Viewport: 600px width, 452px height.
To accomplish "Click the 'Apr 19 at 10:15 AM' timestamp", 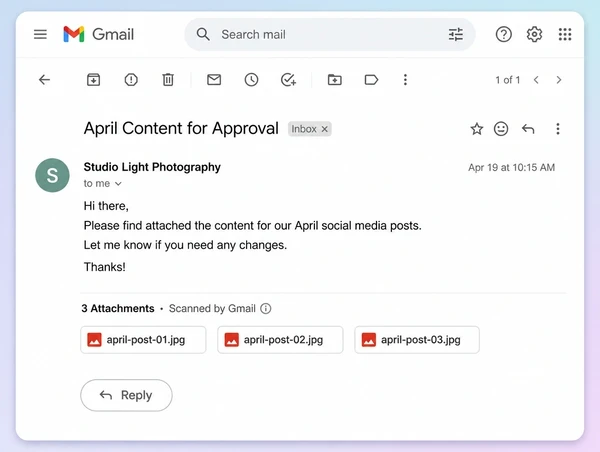I will 511,168.
